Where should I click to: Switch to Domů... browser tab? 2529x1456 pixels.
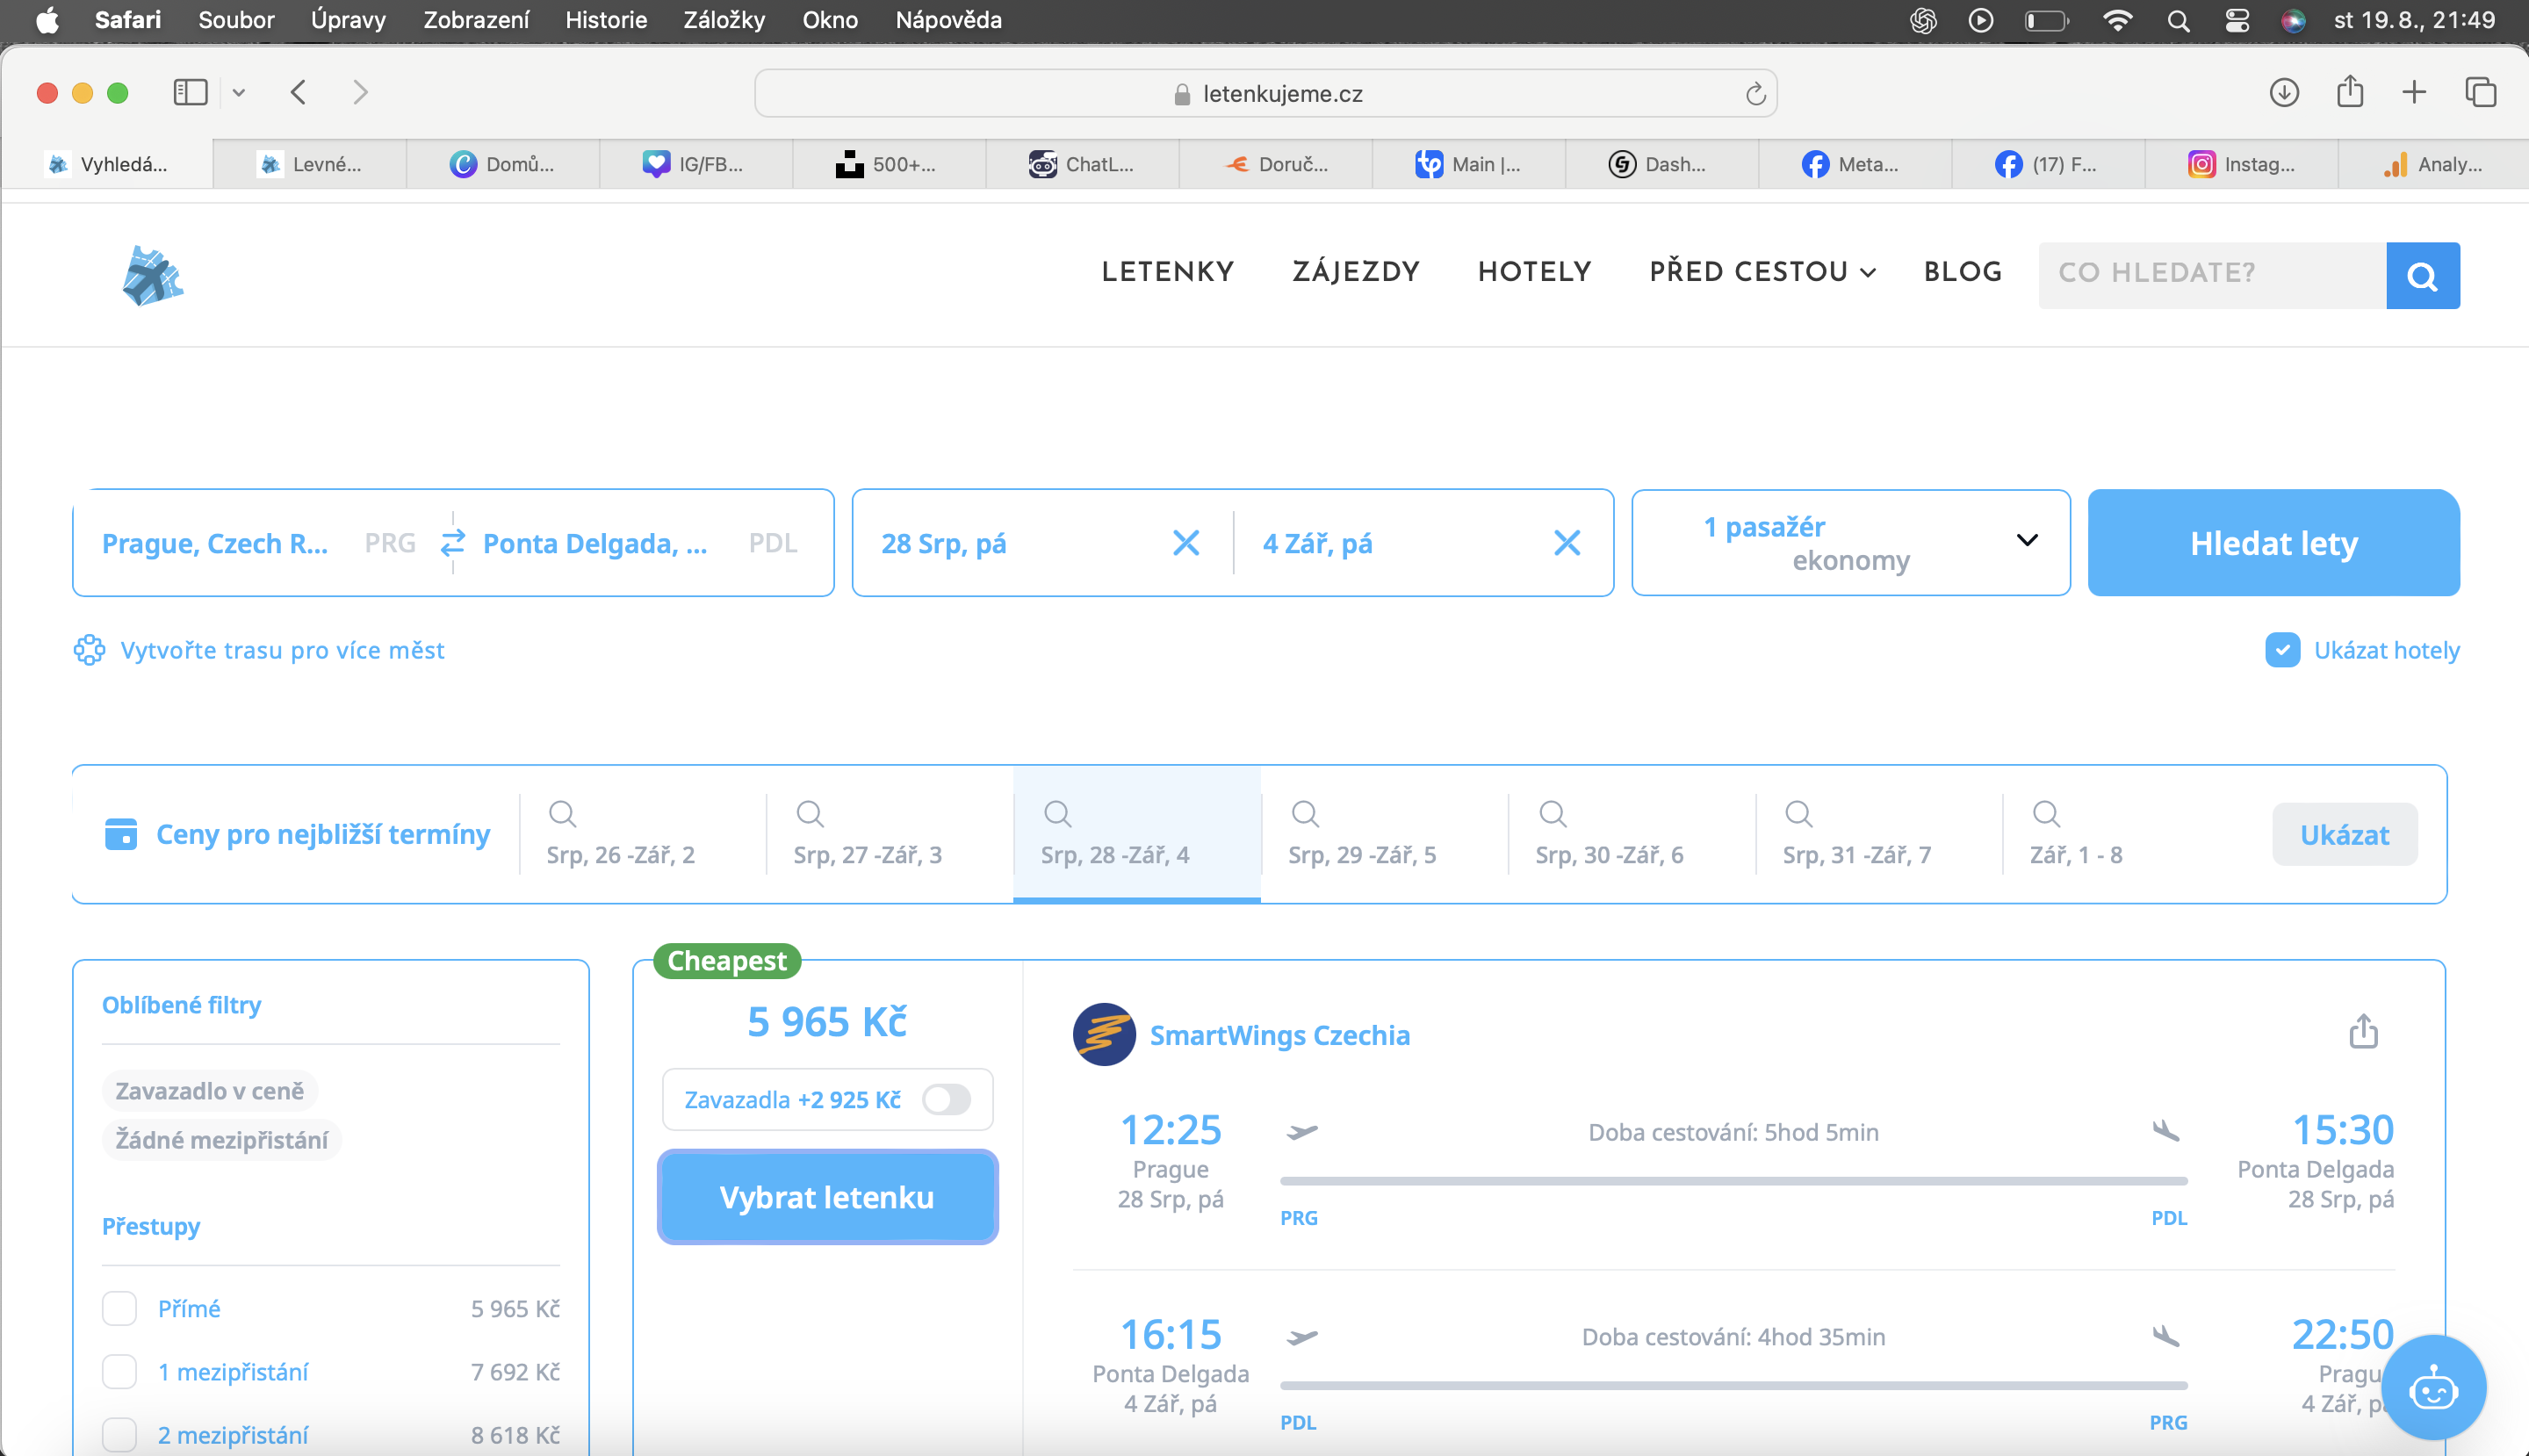(503, 164)
